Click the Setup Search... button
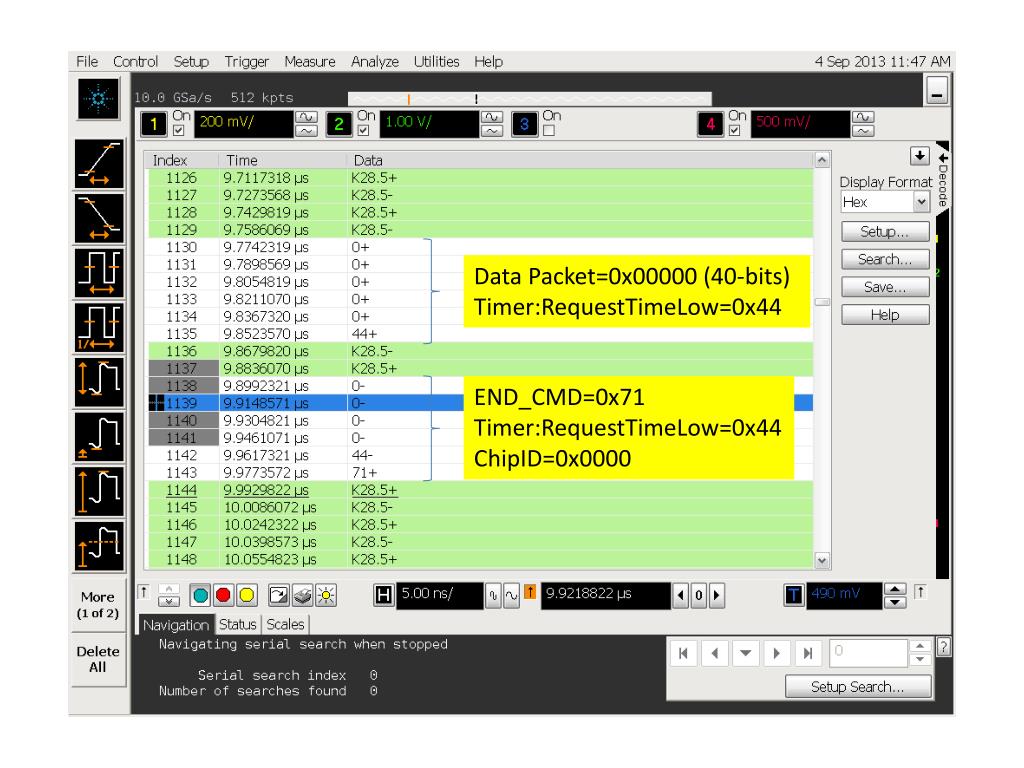The image size is (1024, 768). [857, 686]
